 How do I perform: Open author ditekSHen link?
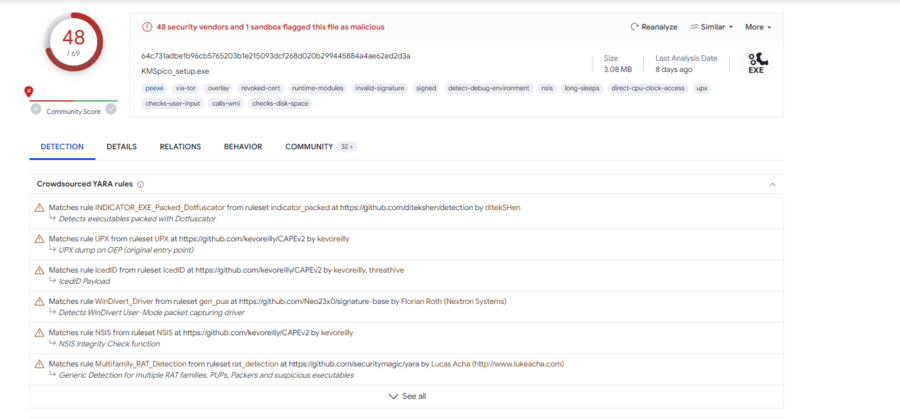pyautogui.click(x=501, y=208)
